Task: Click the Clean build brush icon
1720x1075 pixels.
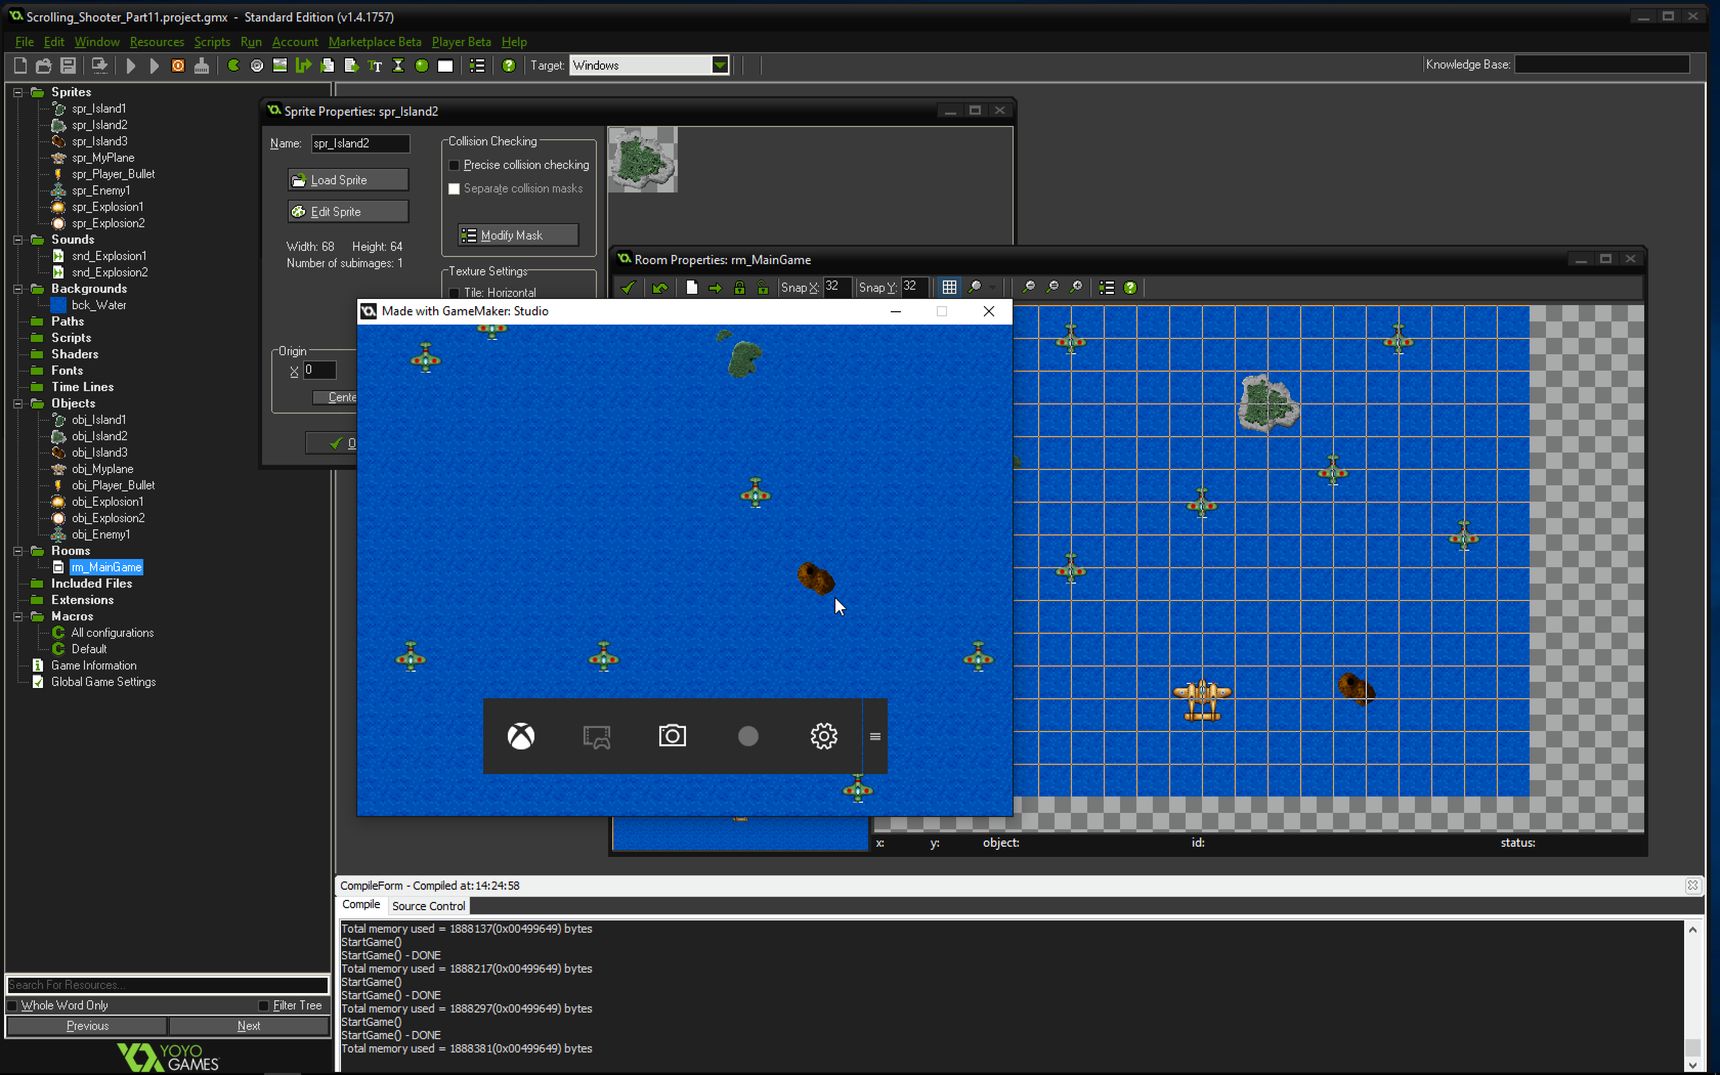Action: [202, 66]
